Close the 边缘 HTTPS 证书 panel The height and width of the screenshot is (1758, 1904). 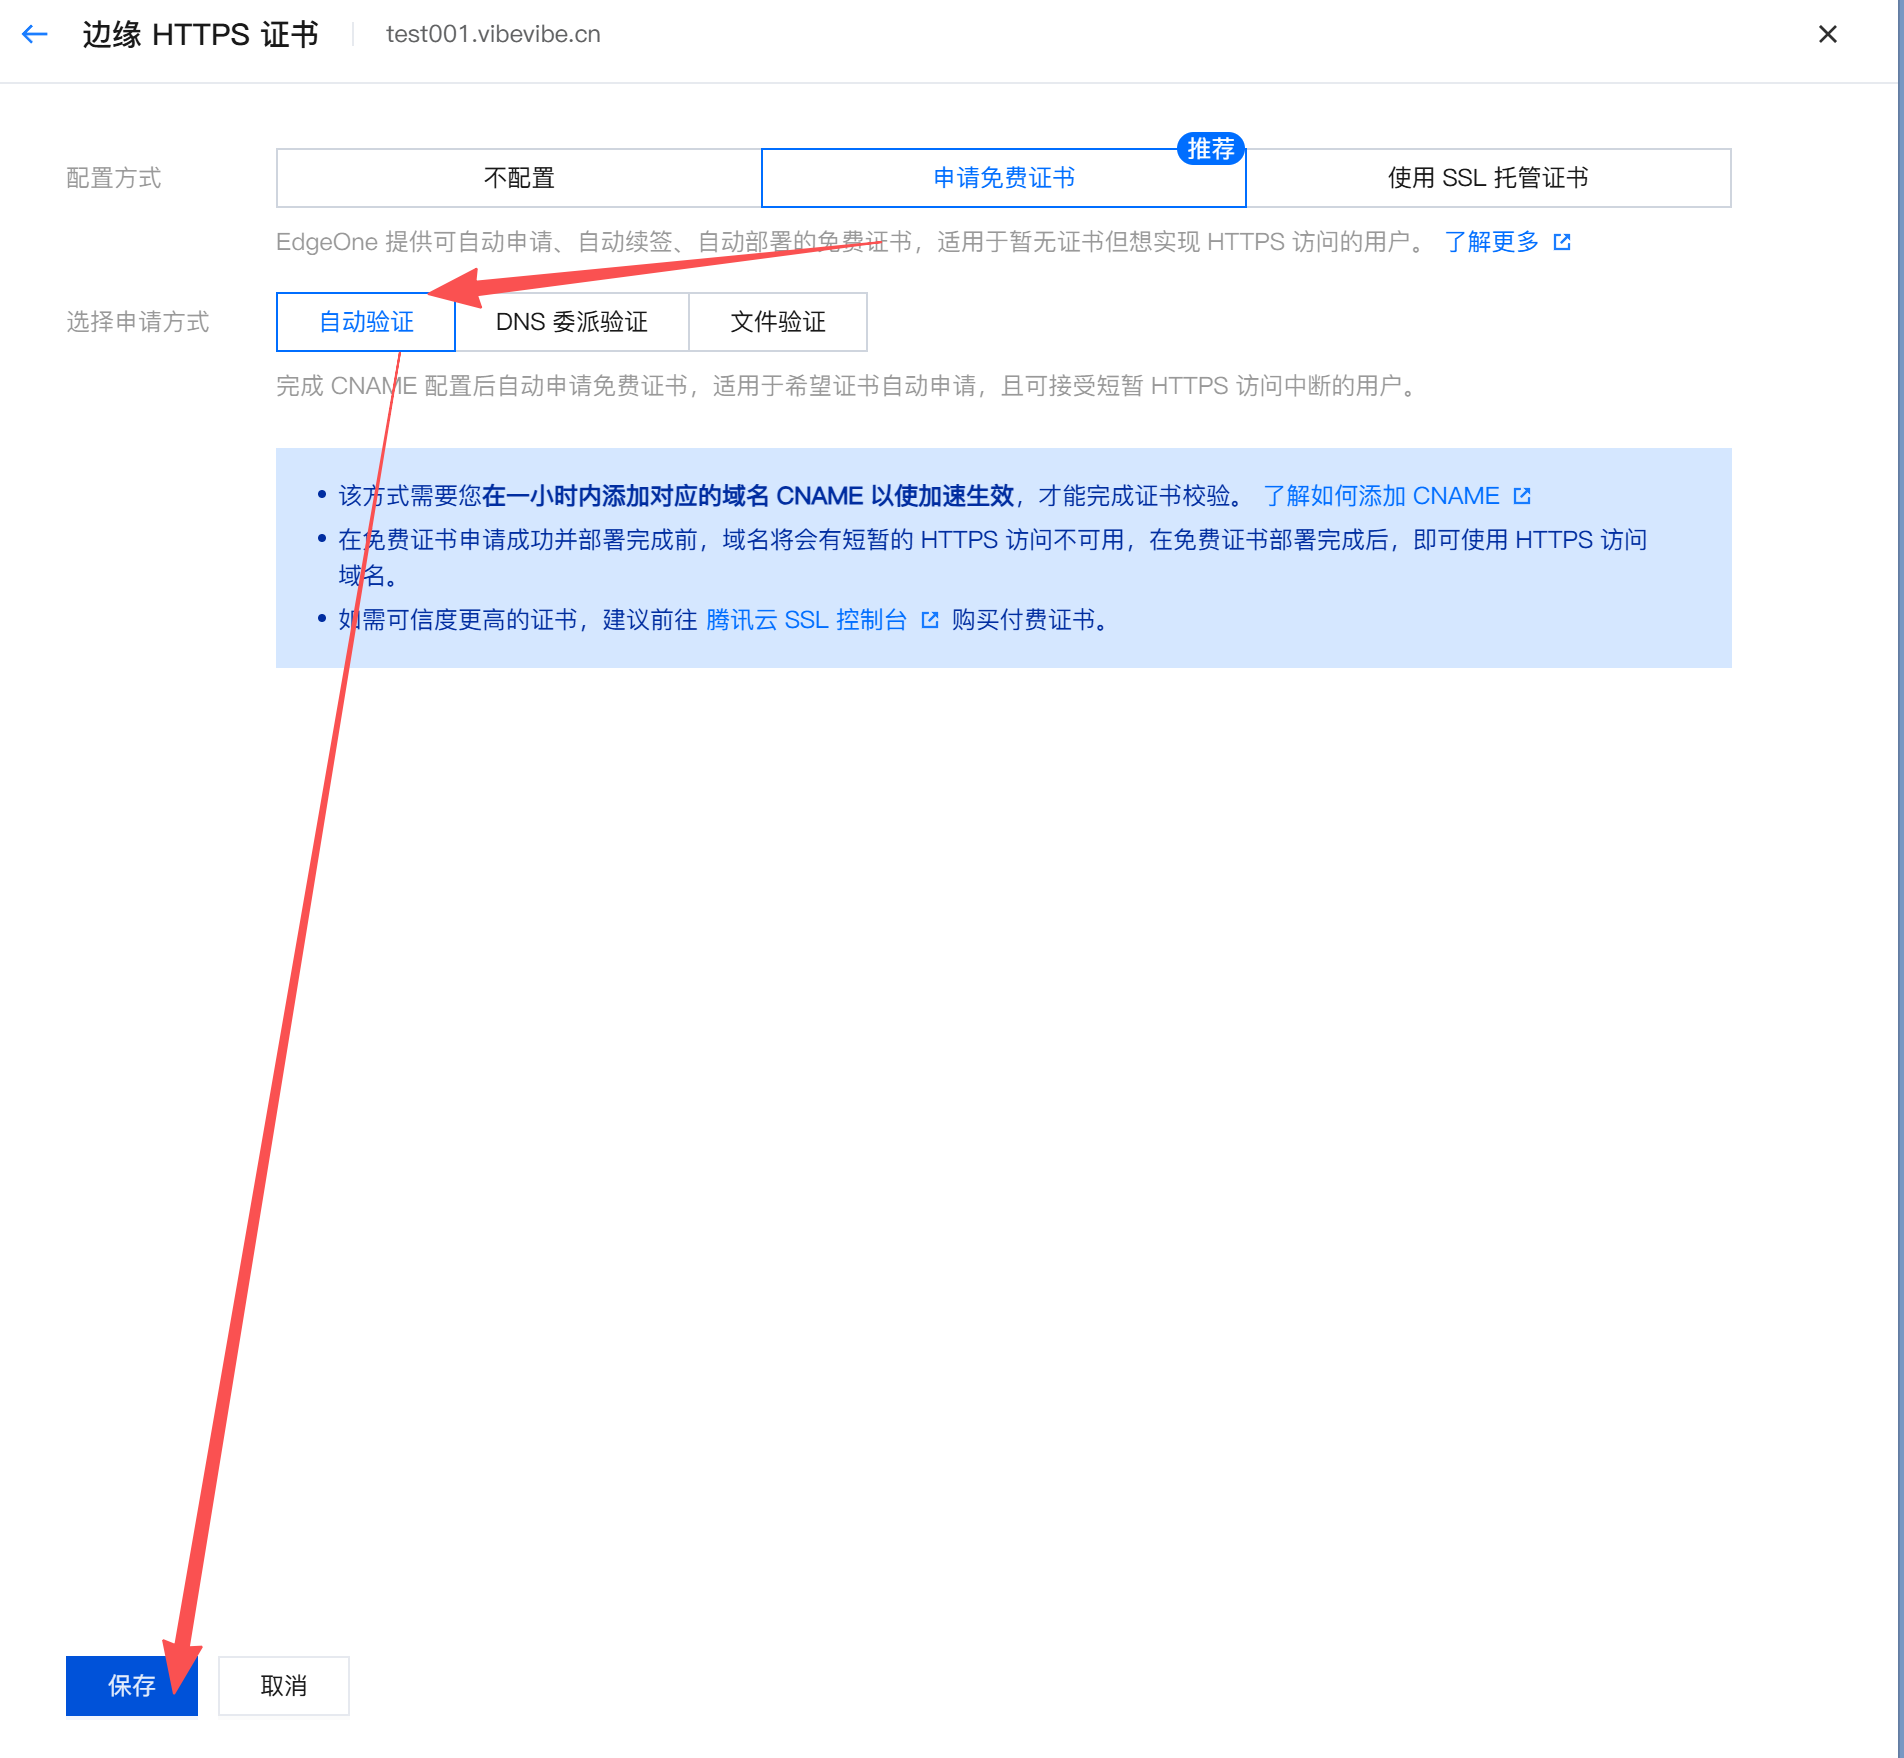tap(1827, 35)
